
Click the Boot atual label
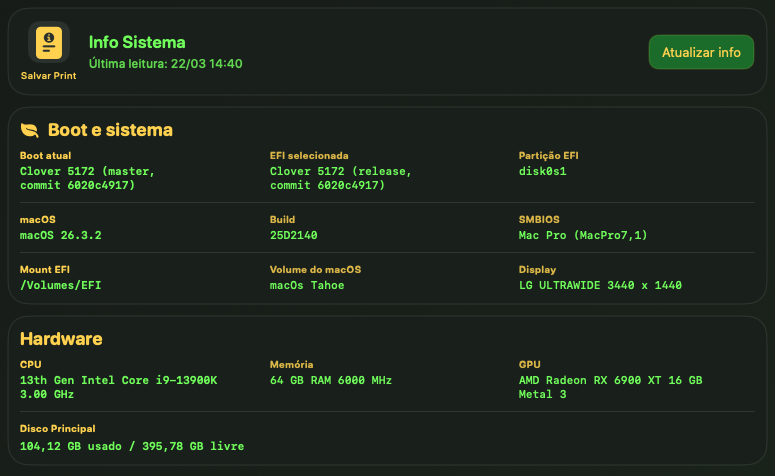click(x=45, y=156)
